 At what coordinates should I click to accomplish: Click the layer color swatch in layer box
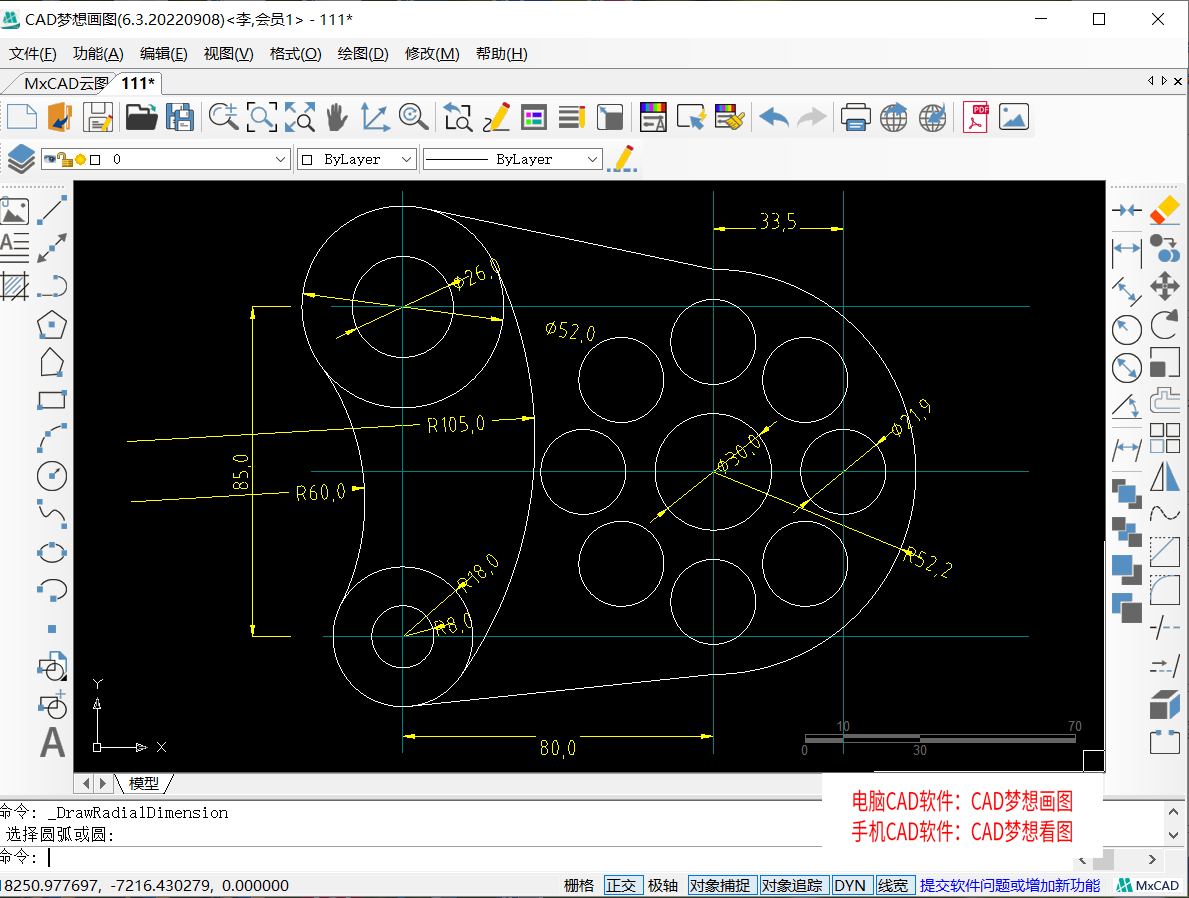pos(95,159)
